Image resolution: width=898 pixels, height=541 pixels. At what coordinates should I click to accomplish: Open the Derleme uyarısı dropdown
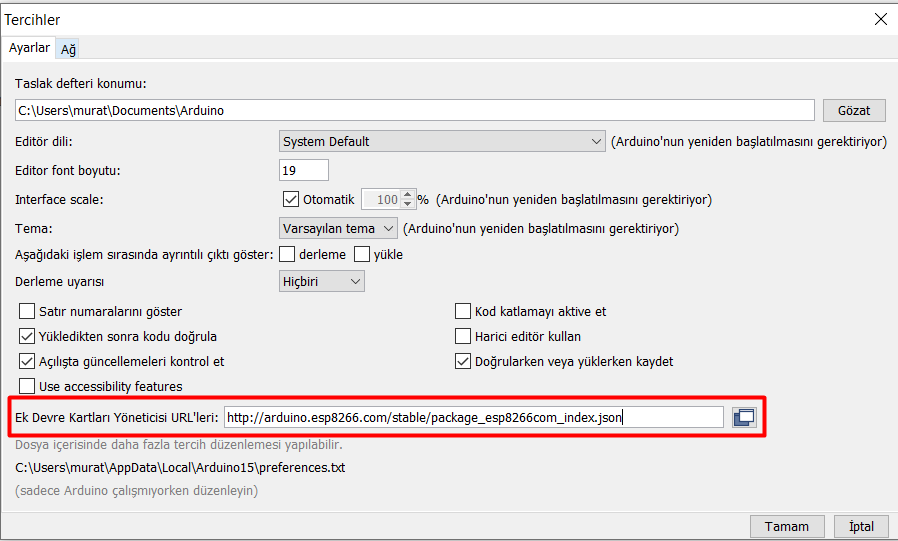coord(321,282)
